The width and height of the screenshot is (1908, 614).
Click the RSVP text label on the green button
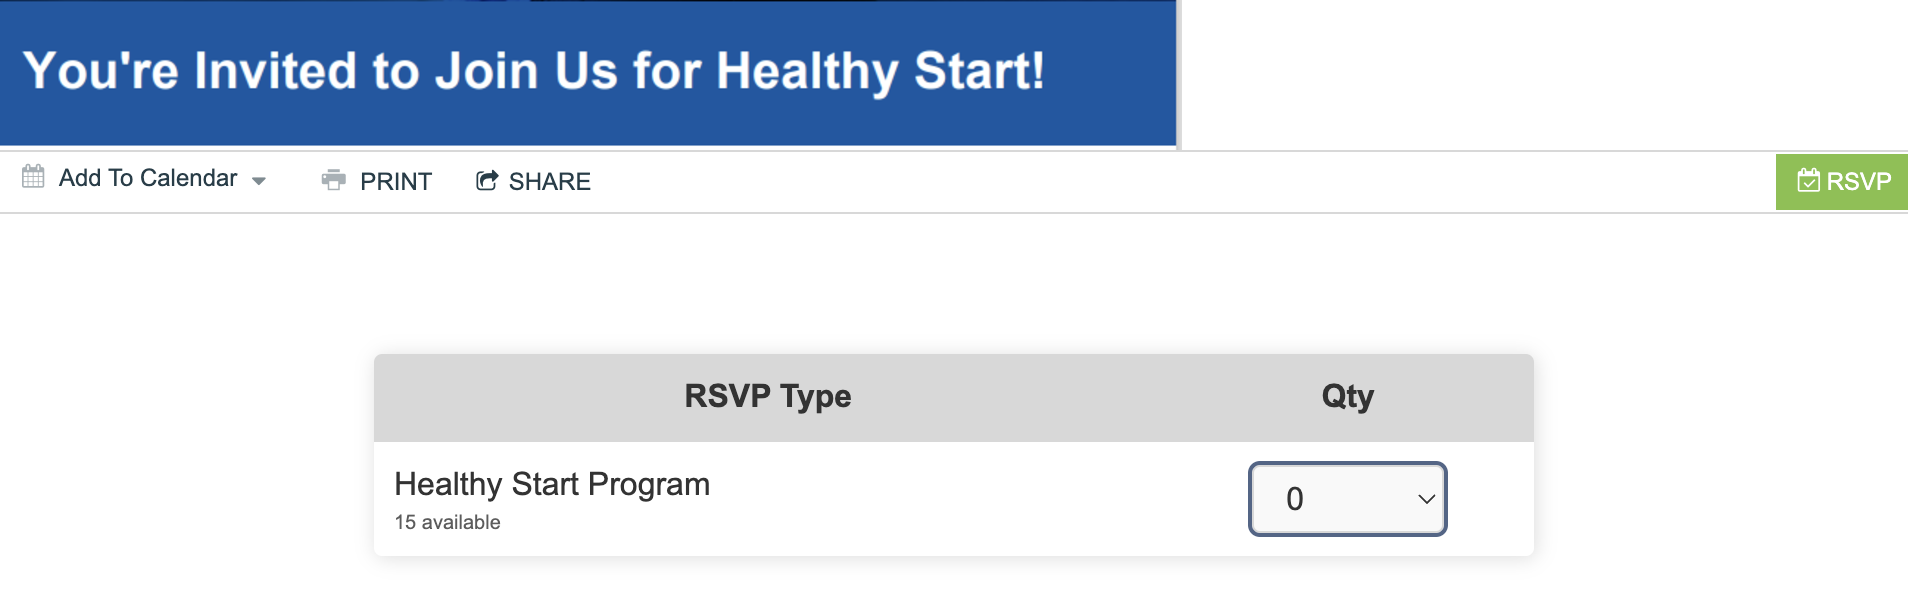[1859, 181]
